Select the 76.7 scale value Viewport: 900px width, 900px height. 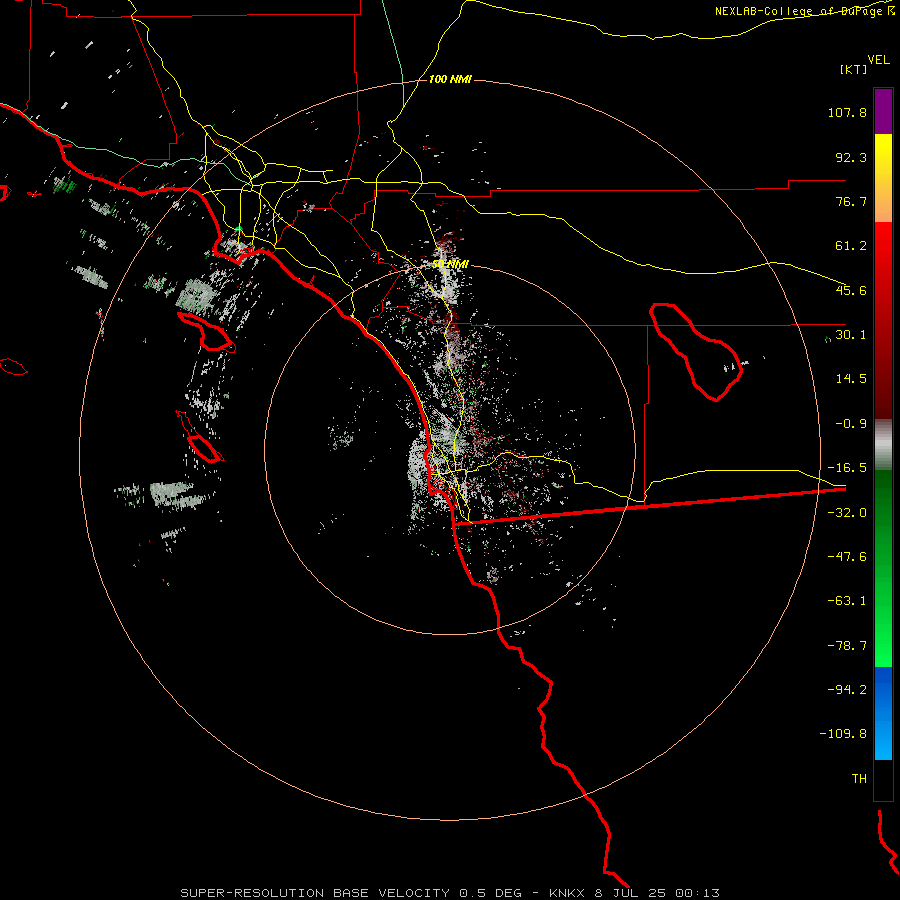pos(851,201)
